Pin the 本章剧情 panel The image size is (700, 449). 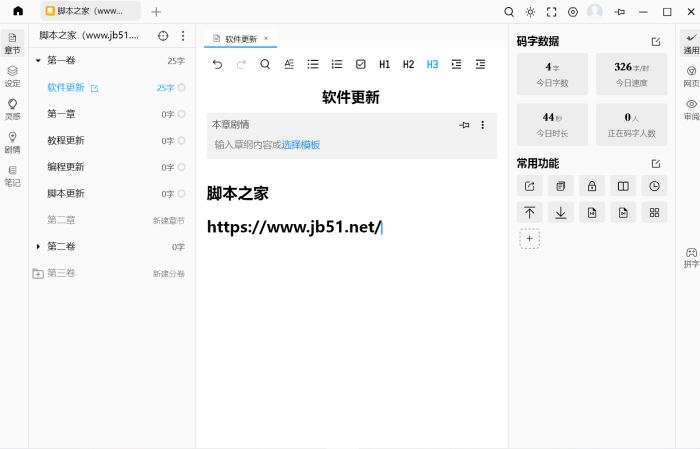464,125
